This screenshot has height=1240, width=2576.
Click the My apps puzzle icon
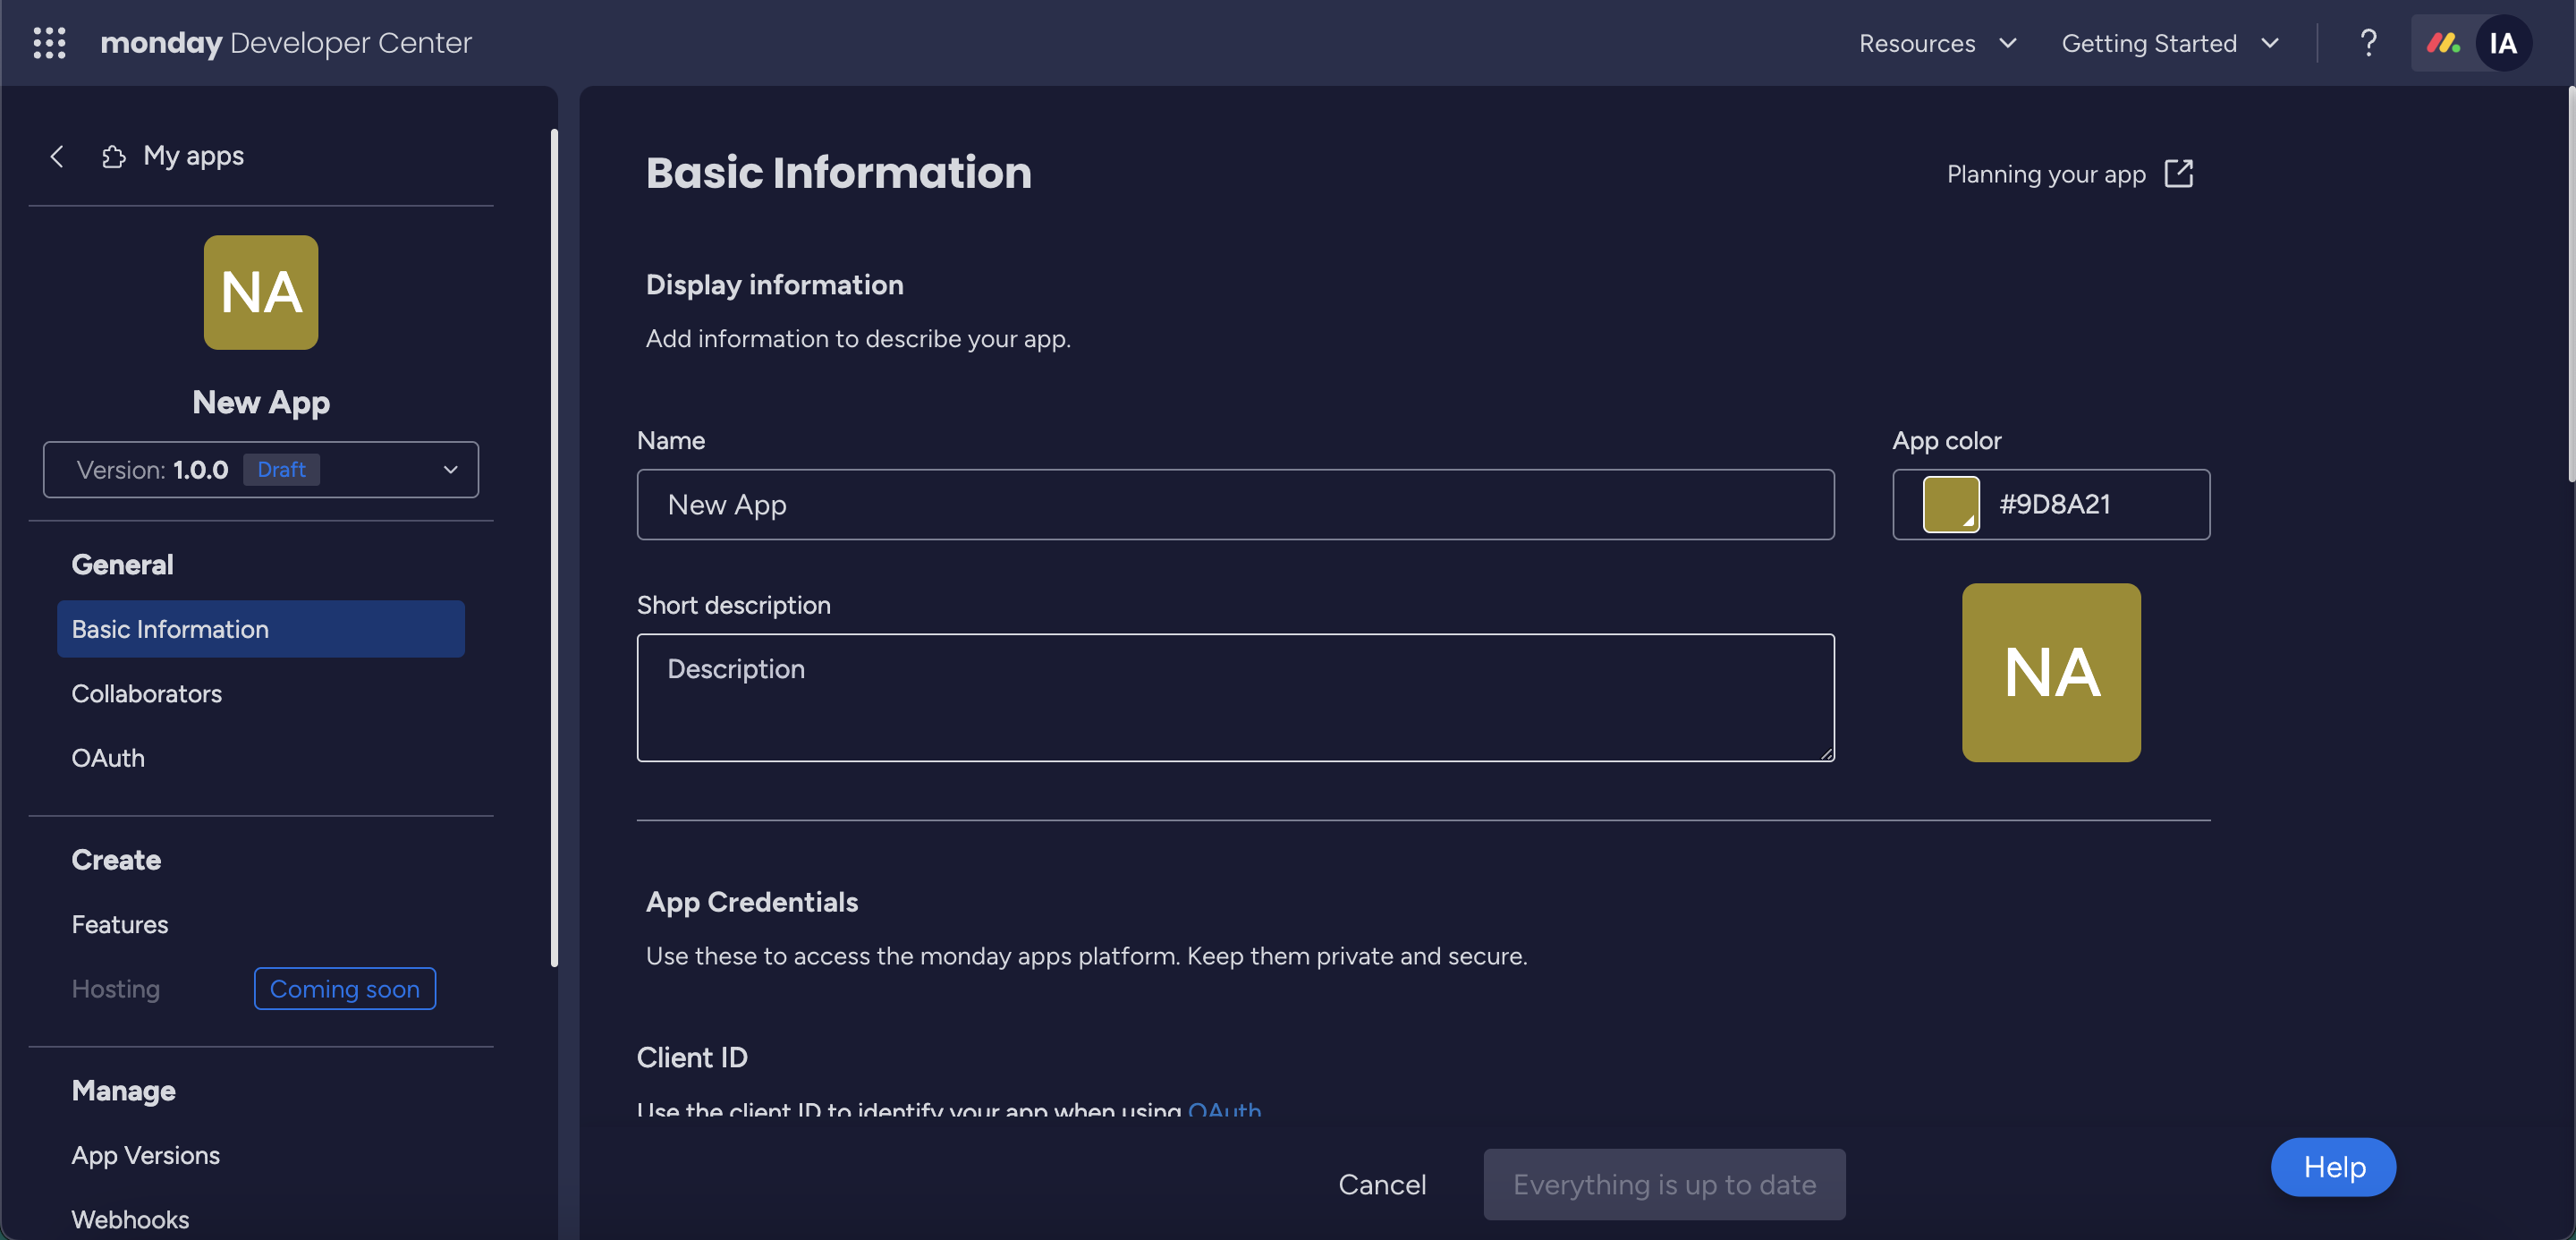(113, 157)
